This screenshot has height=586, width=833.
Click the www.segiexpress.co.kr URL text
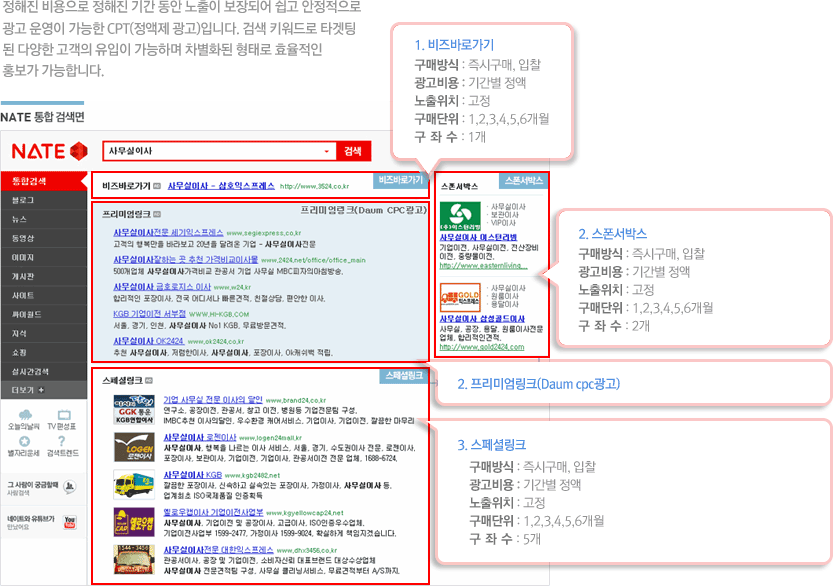[264, 233]
